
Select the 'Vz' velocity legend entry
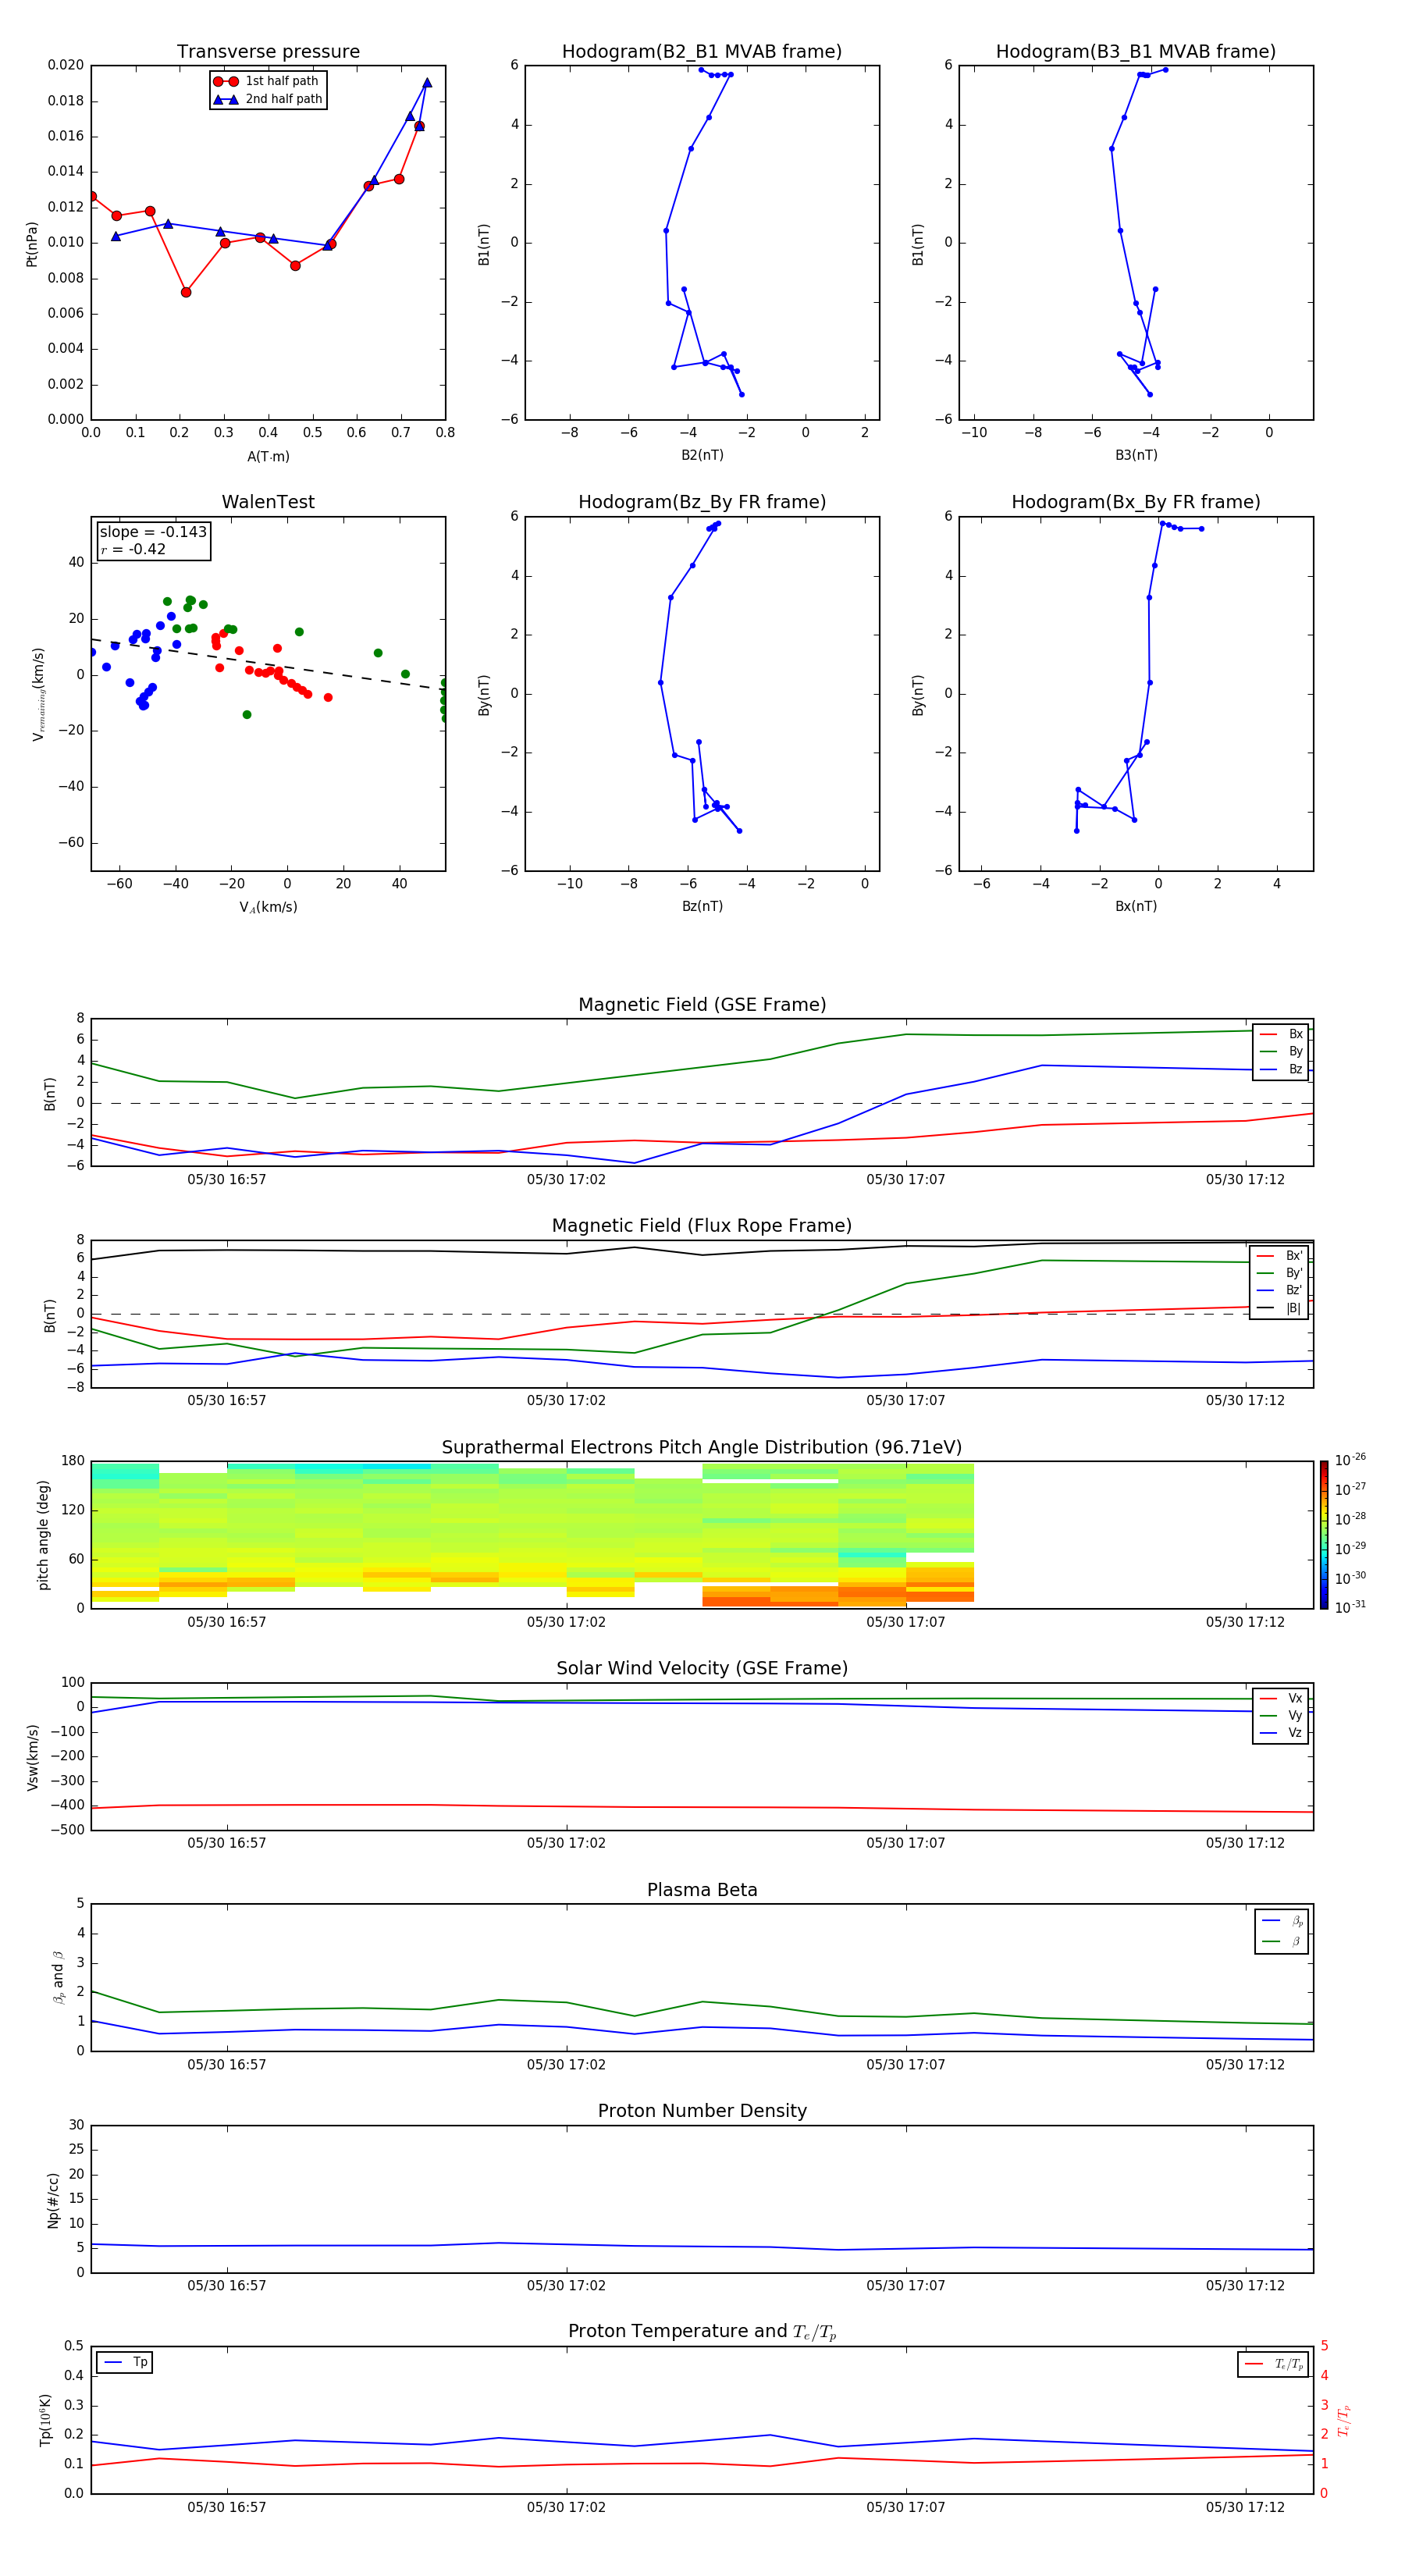(x=1281, y=1733)
